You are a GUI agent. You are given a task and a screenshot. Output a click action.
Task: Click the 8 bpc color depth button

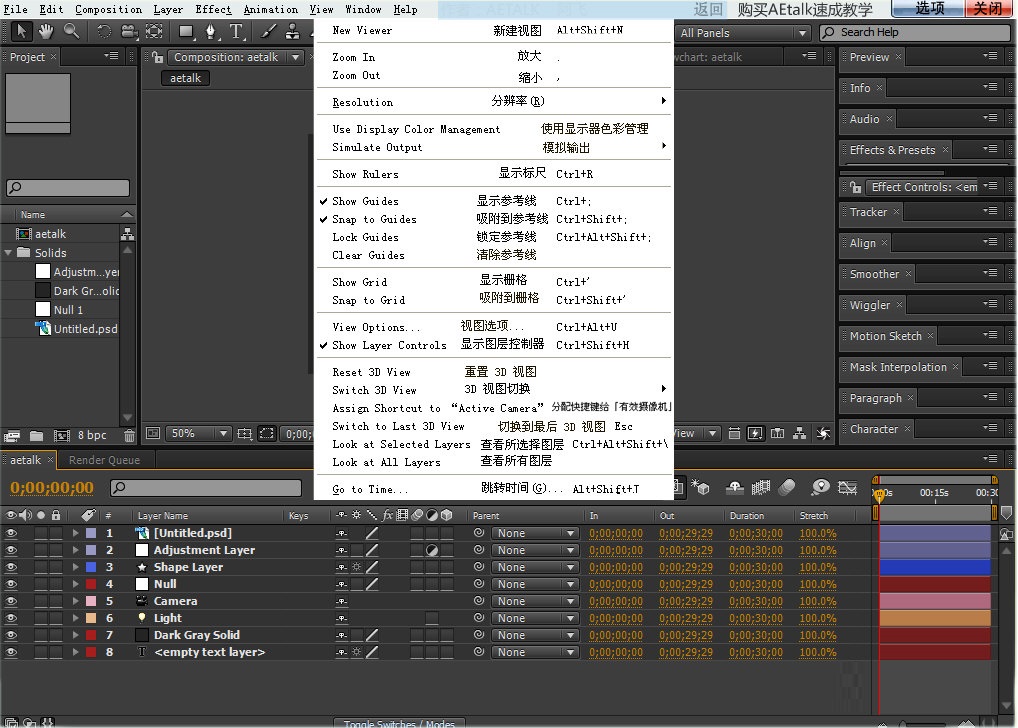click(x=92, y=436)
